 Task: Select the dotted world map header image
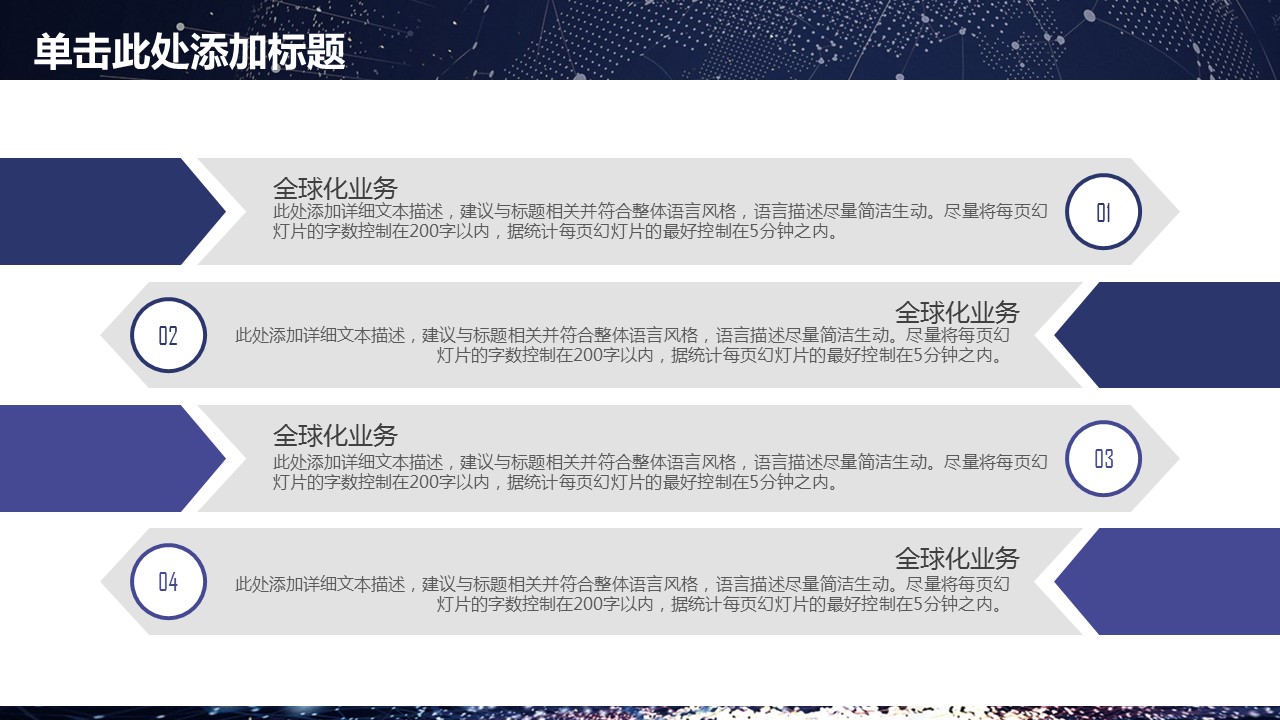tap(800, 40)
